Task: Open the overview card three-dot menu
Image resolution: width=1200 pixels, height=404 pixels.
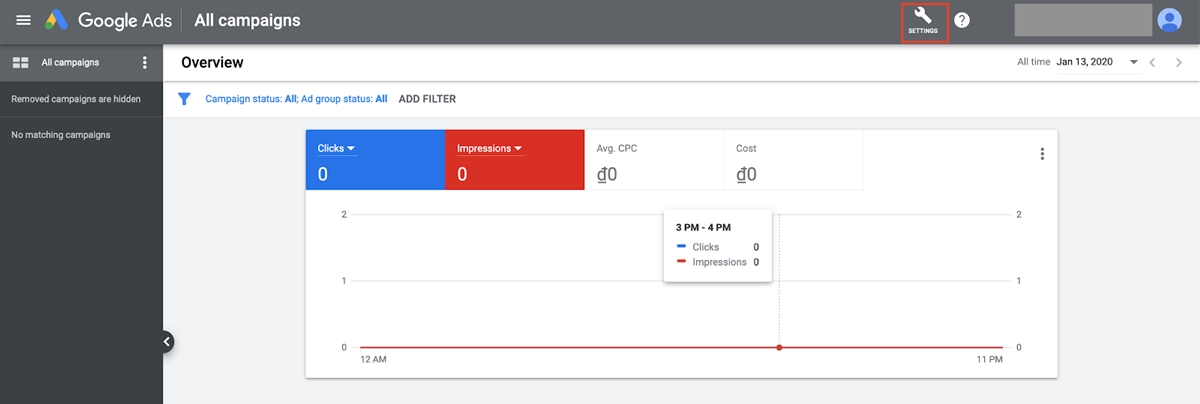Action: 1042,154
